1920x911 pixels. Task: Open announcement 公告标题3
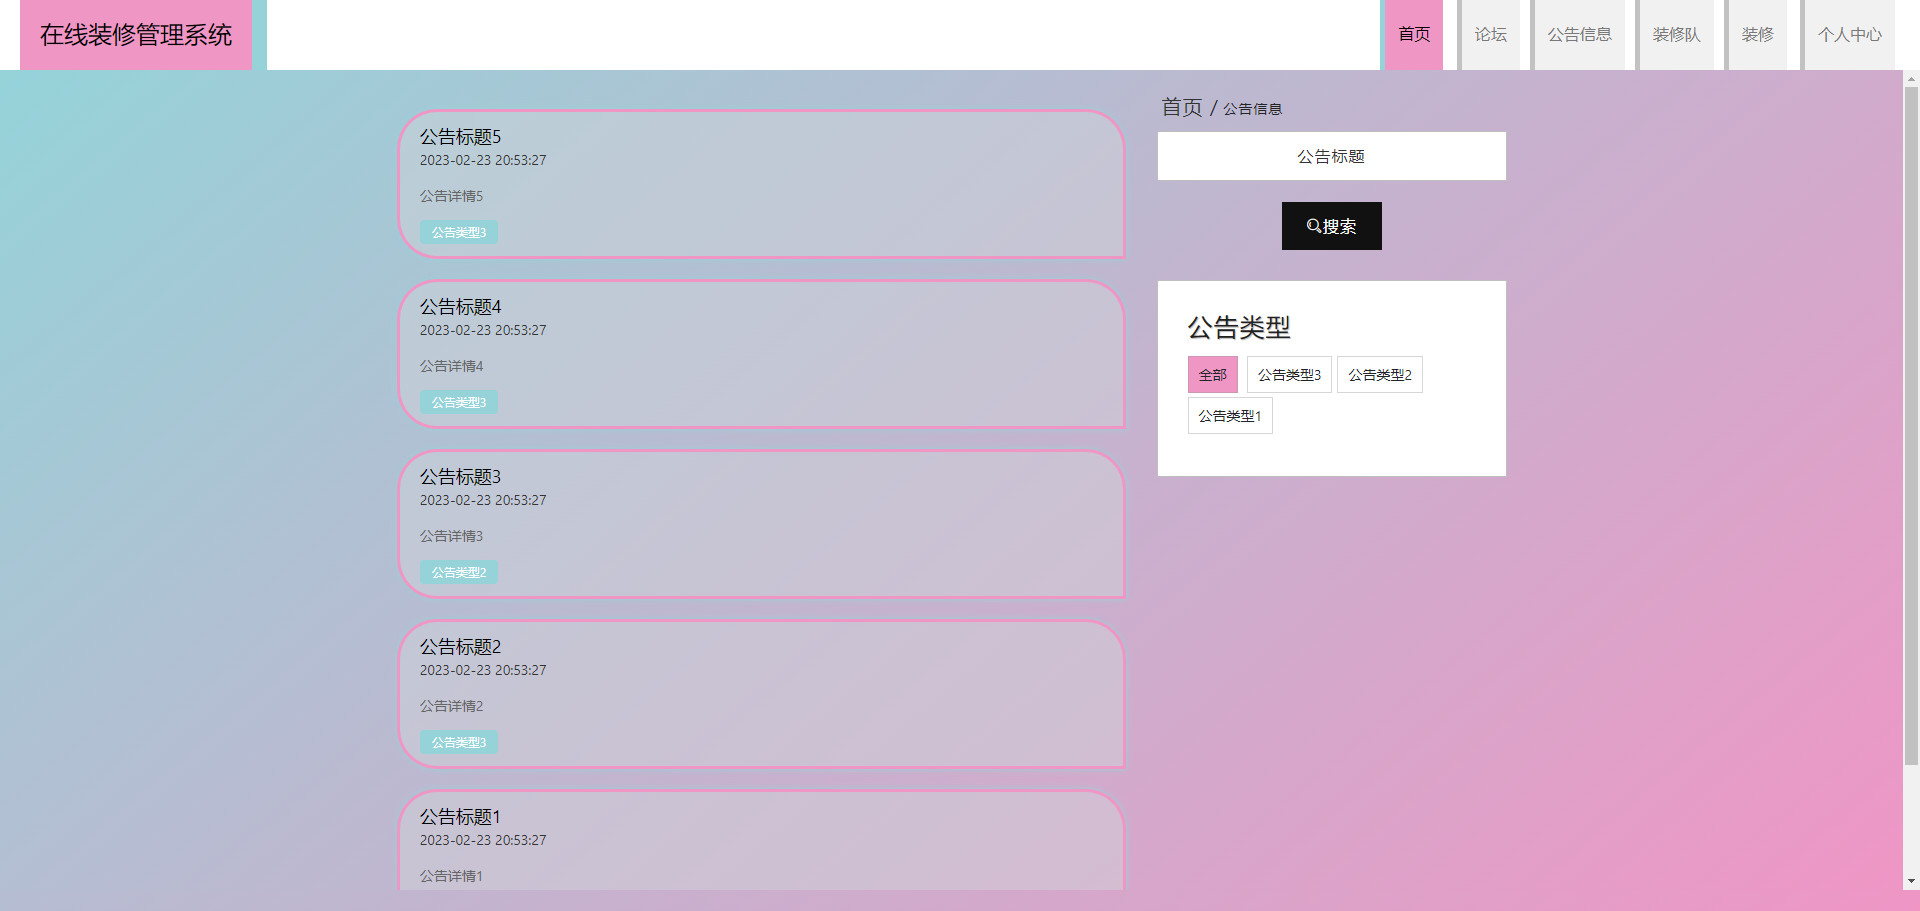click(460, 477)
